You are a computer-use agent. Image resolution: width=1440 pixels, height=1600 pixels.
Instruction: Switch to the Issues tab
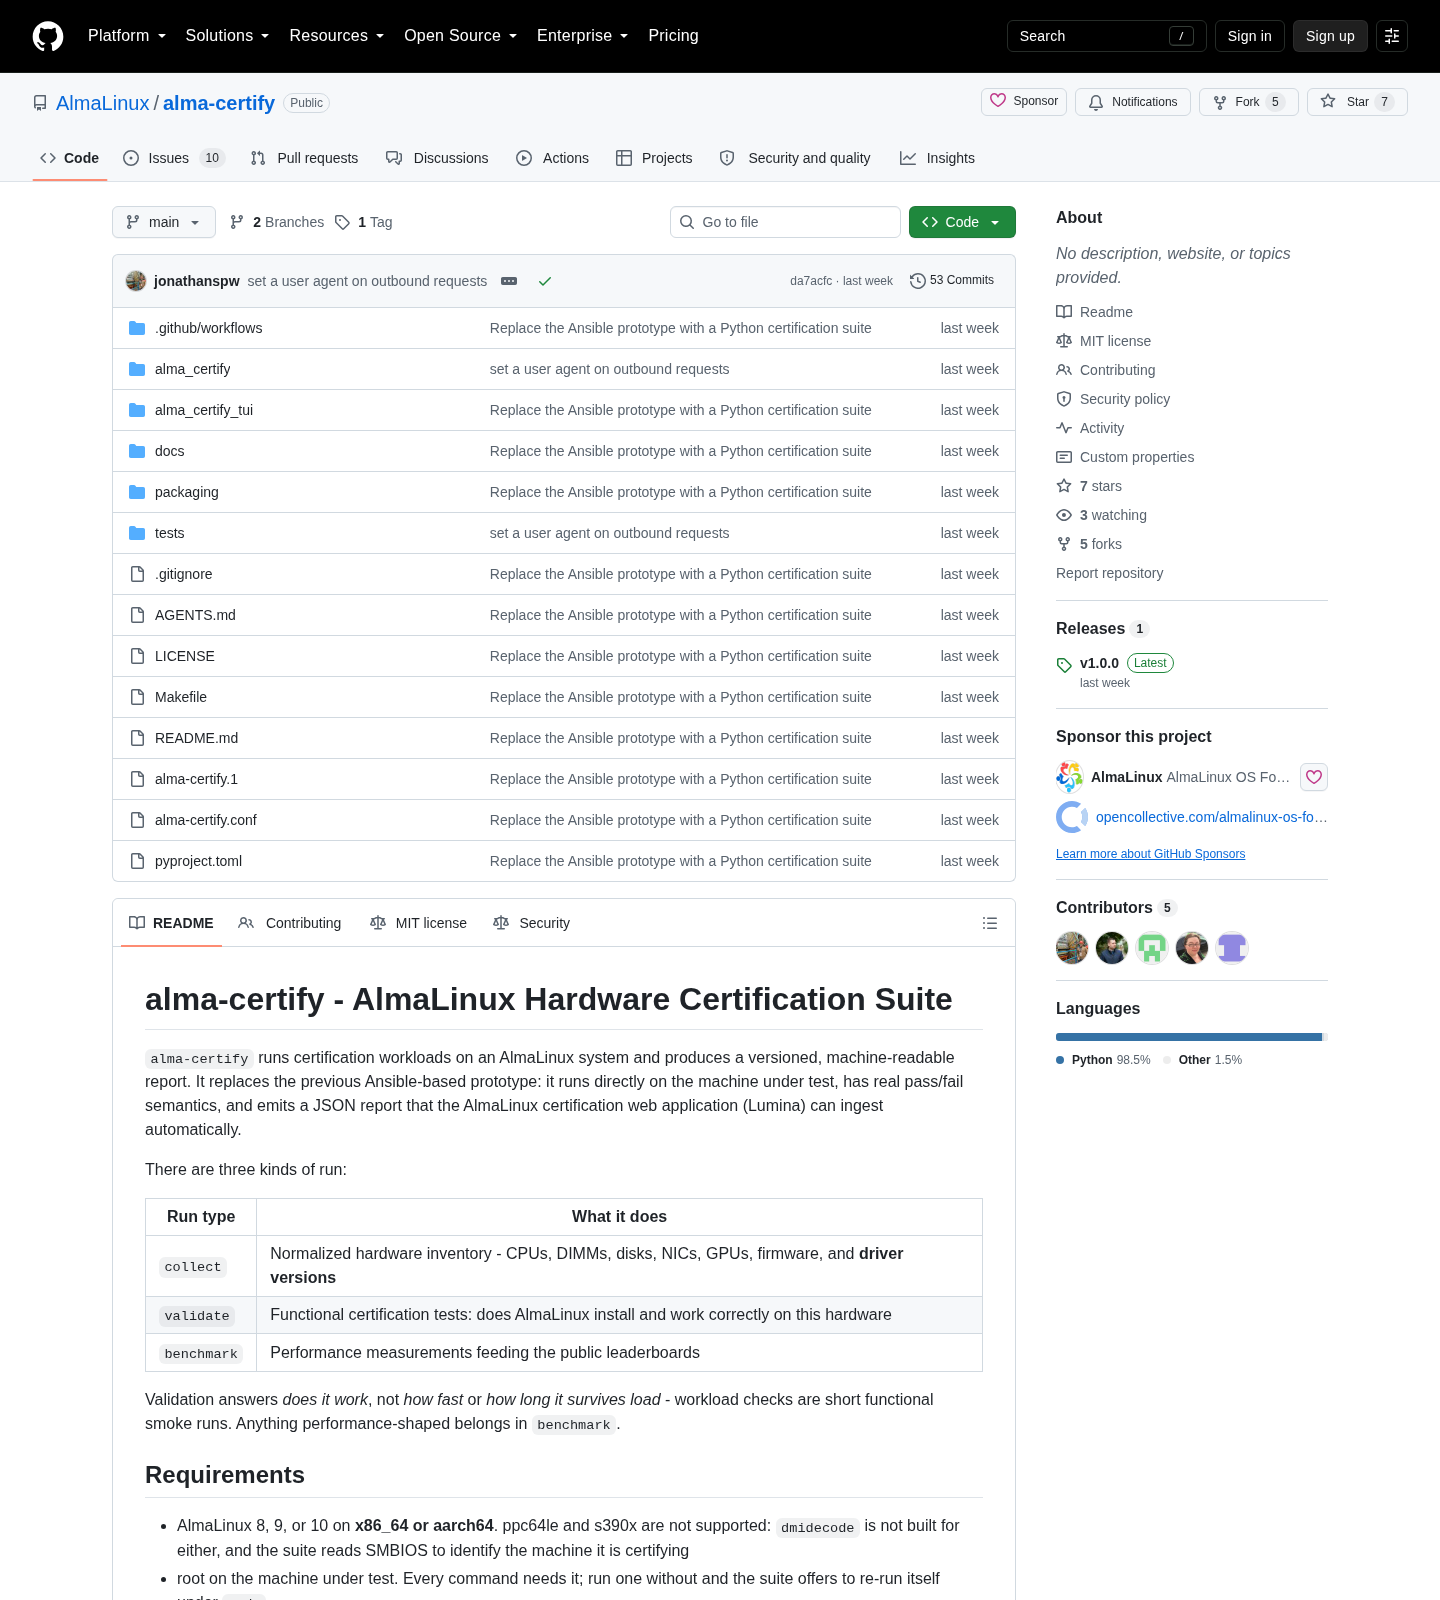click(174, 158)
